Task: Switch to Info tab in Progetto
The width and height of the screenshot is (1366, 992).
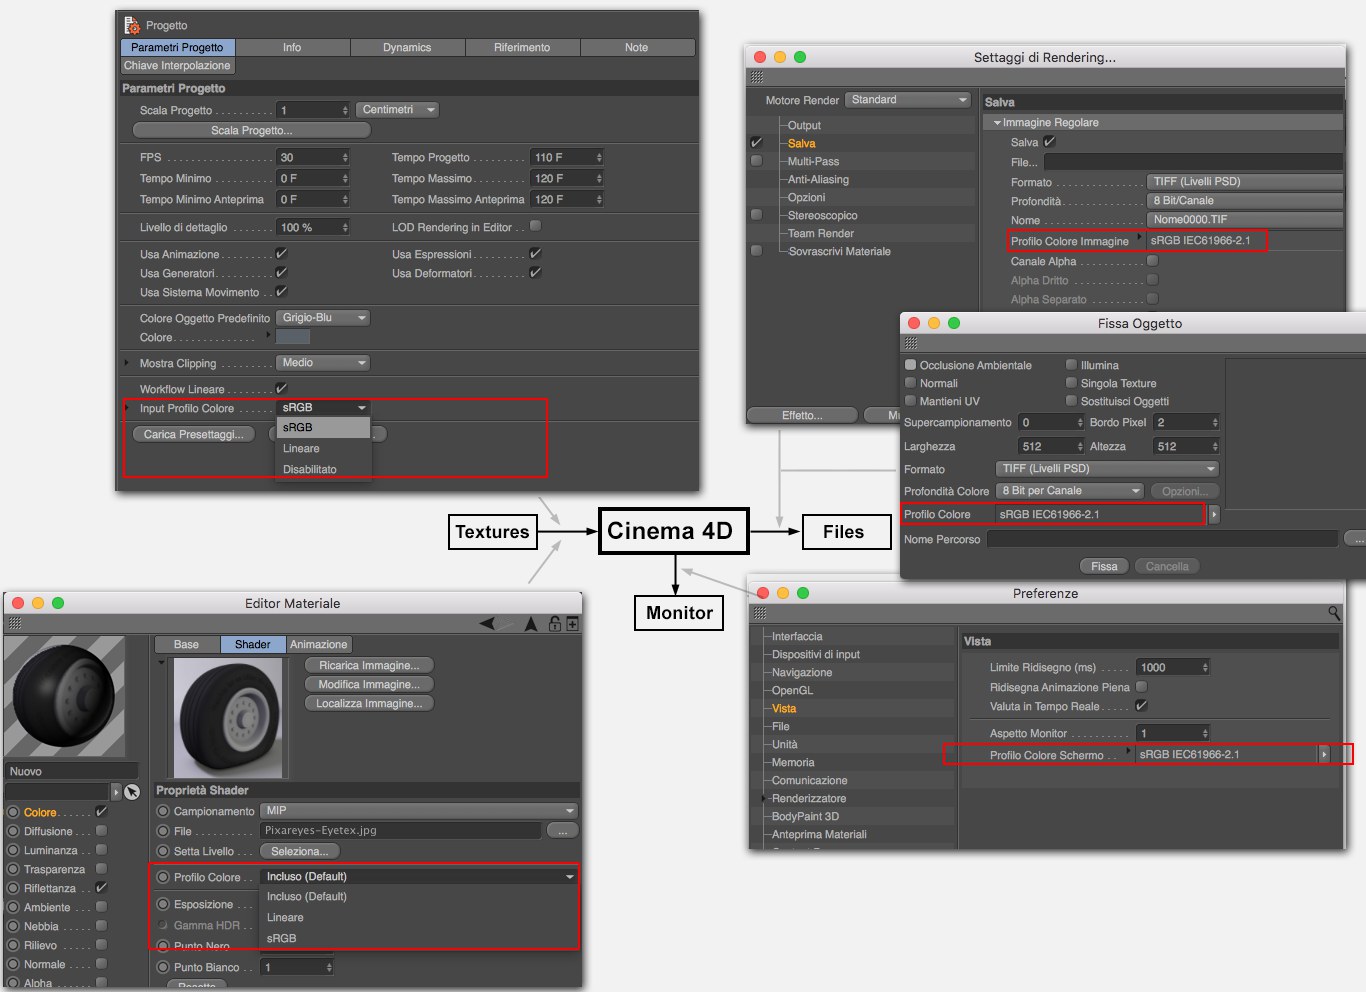Action: tap(292, 47)
